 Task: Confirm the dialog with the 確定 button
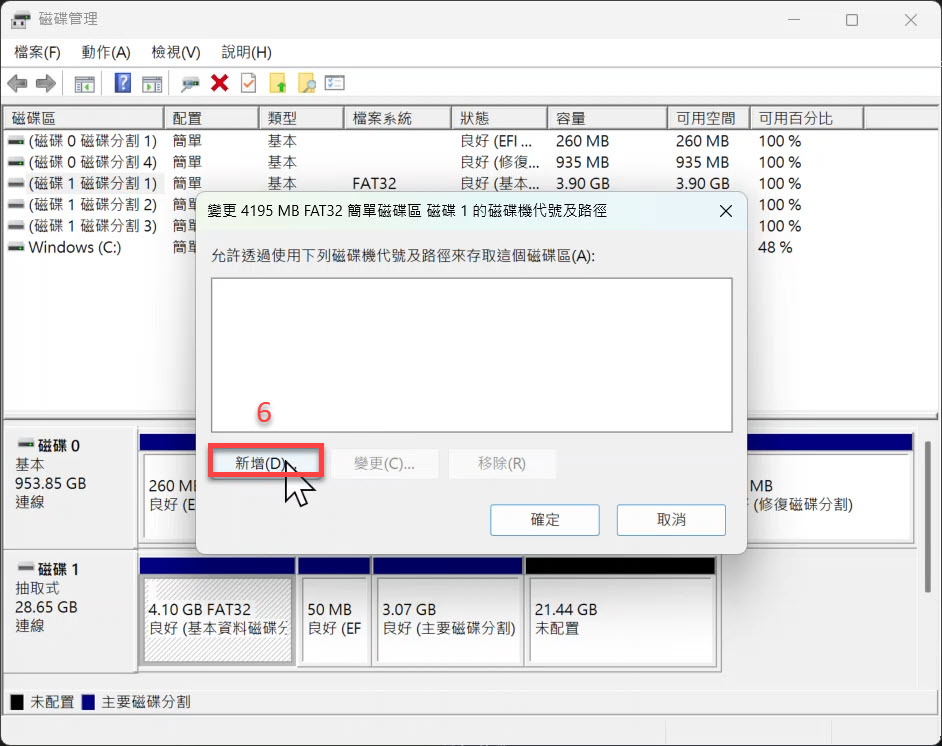545,520
